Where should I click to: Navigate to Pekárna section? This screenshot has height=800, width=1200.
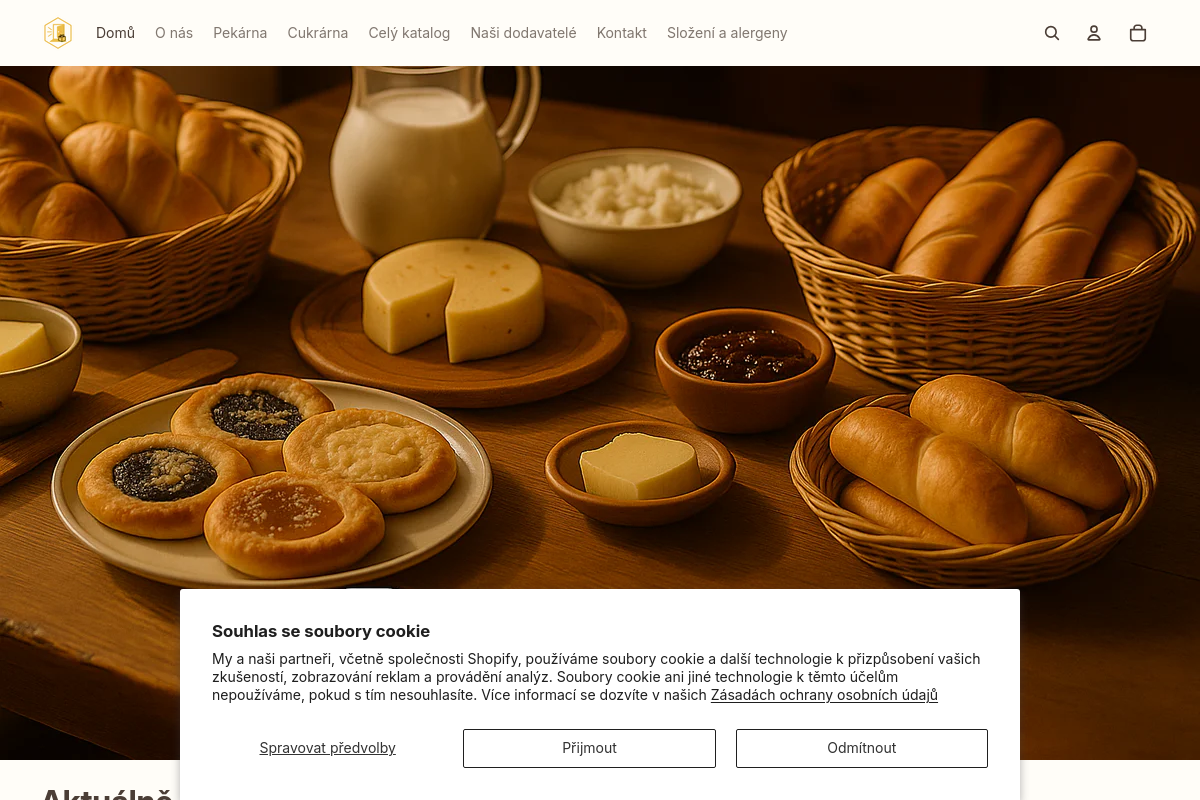coord(240,33)
